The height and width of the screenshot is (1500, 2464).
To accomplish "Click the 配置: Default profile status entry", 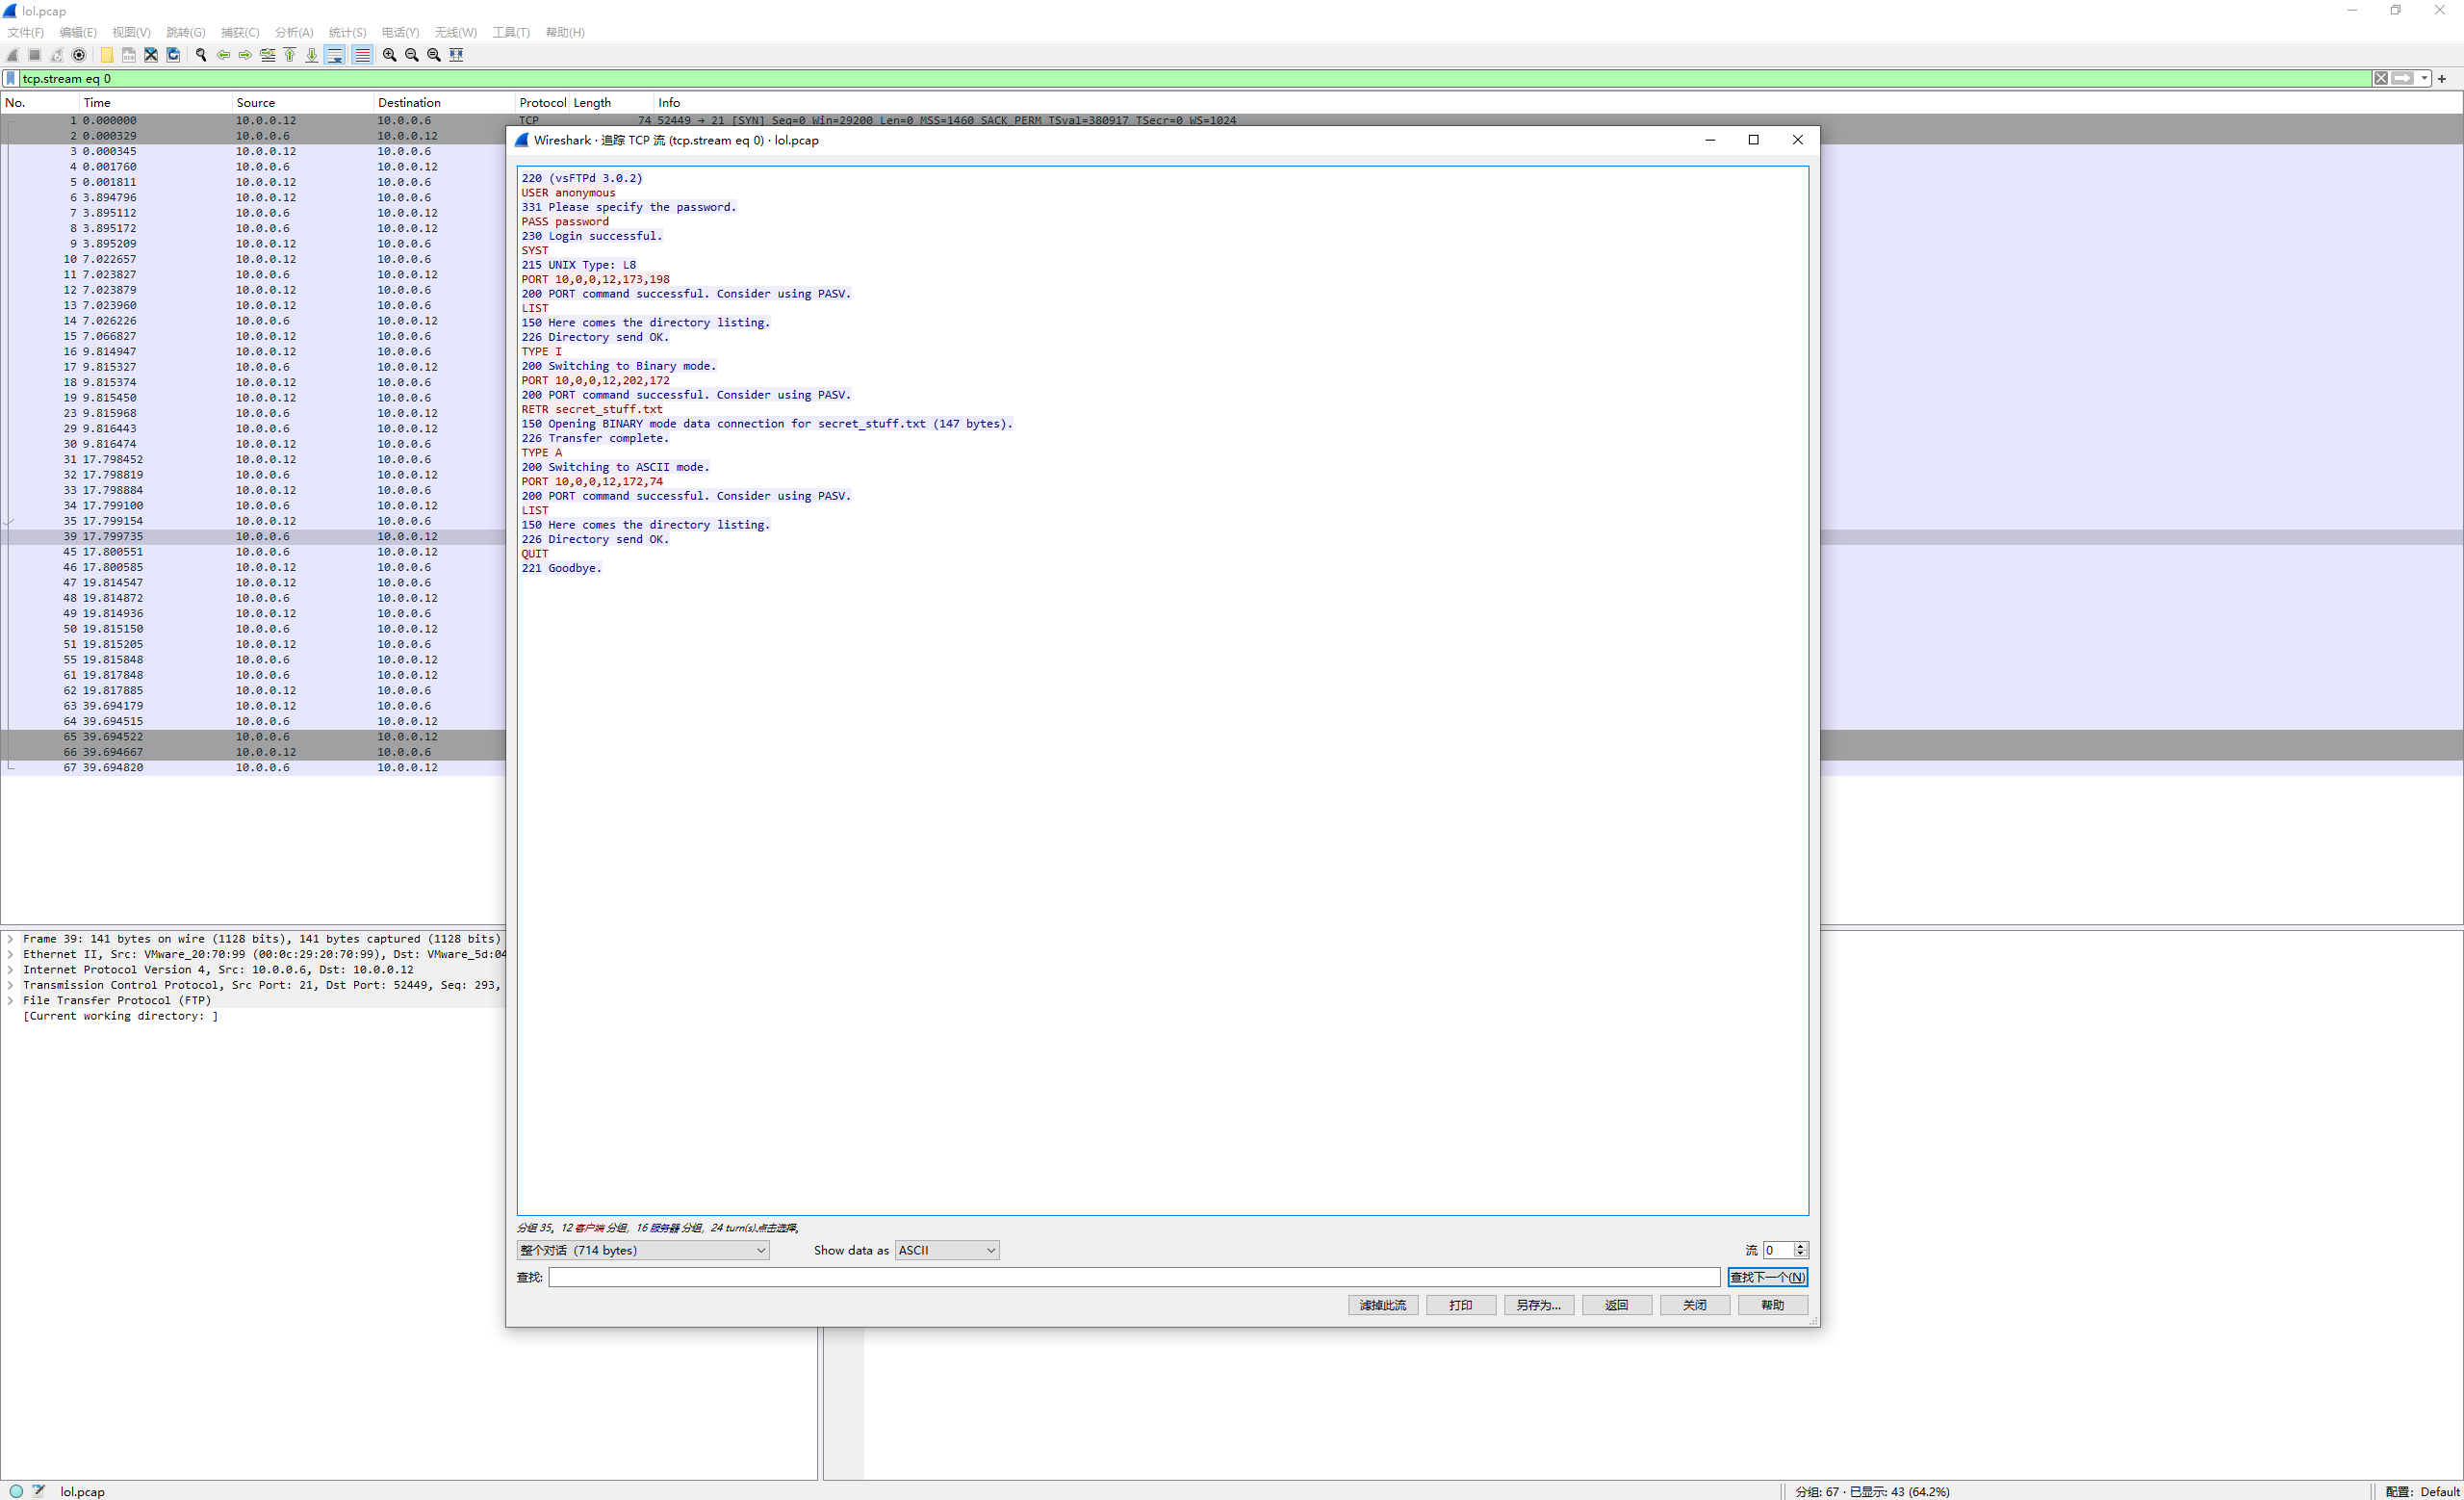I will point(2421,1491).
